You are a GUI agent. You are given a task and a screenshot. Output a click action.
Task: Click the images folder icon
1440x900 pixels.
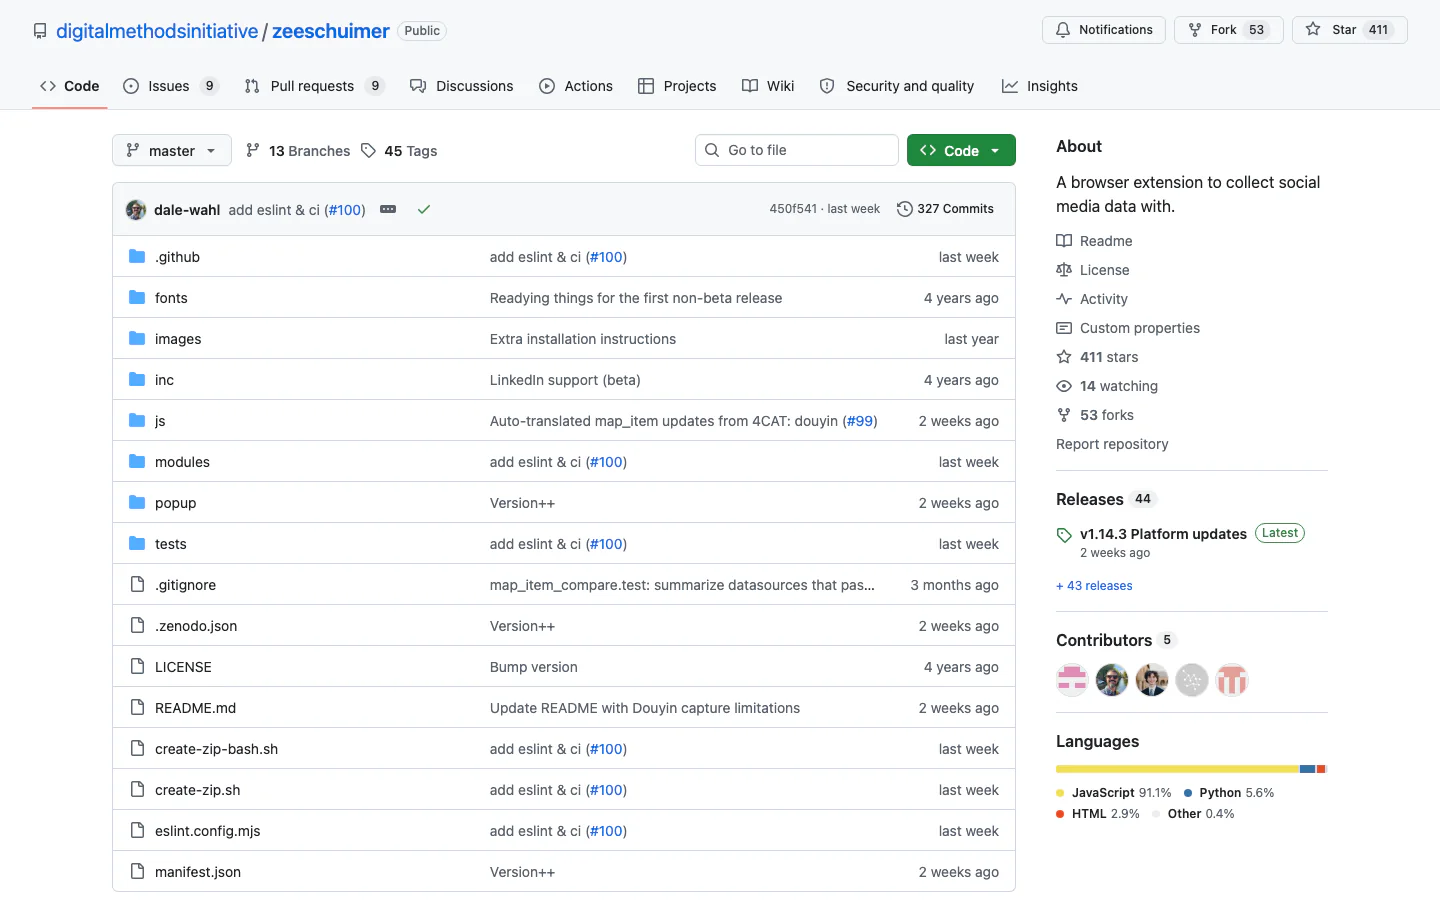point(137,339)
